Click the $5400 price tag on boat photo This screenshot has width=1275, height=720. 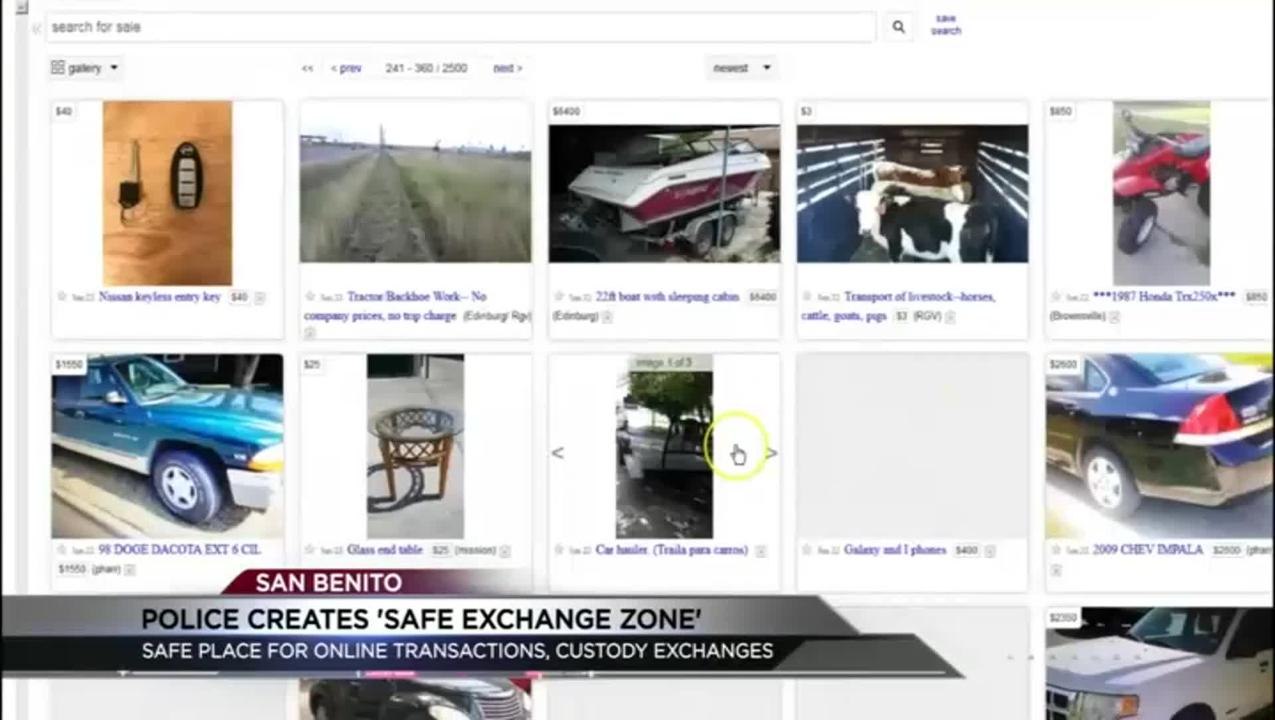(x=566, y=111)
